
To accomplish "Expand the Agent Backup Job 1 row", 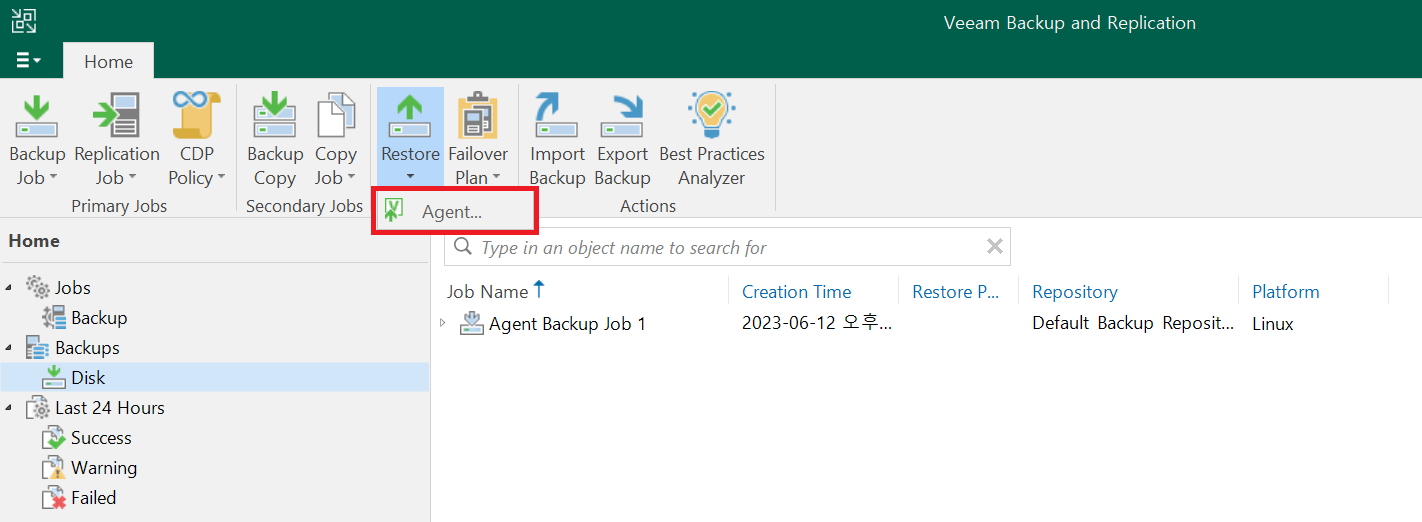I will [x=443, y=323].
